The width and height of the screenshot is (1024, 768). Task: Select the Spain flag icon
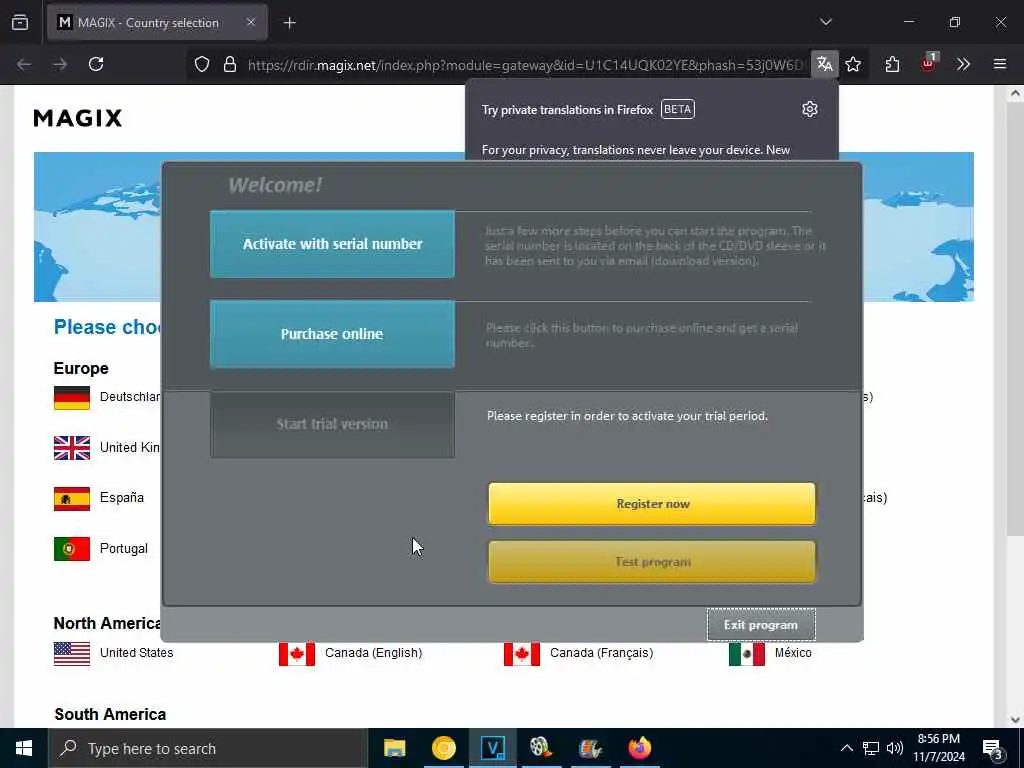point(72,499)
